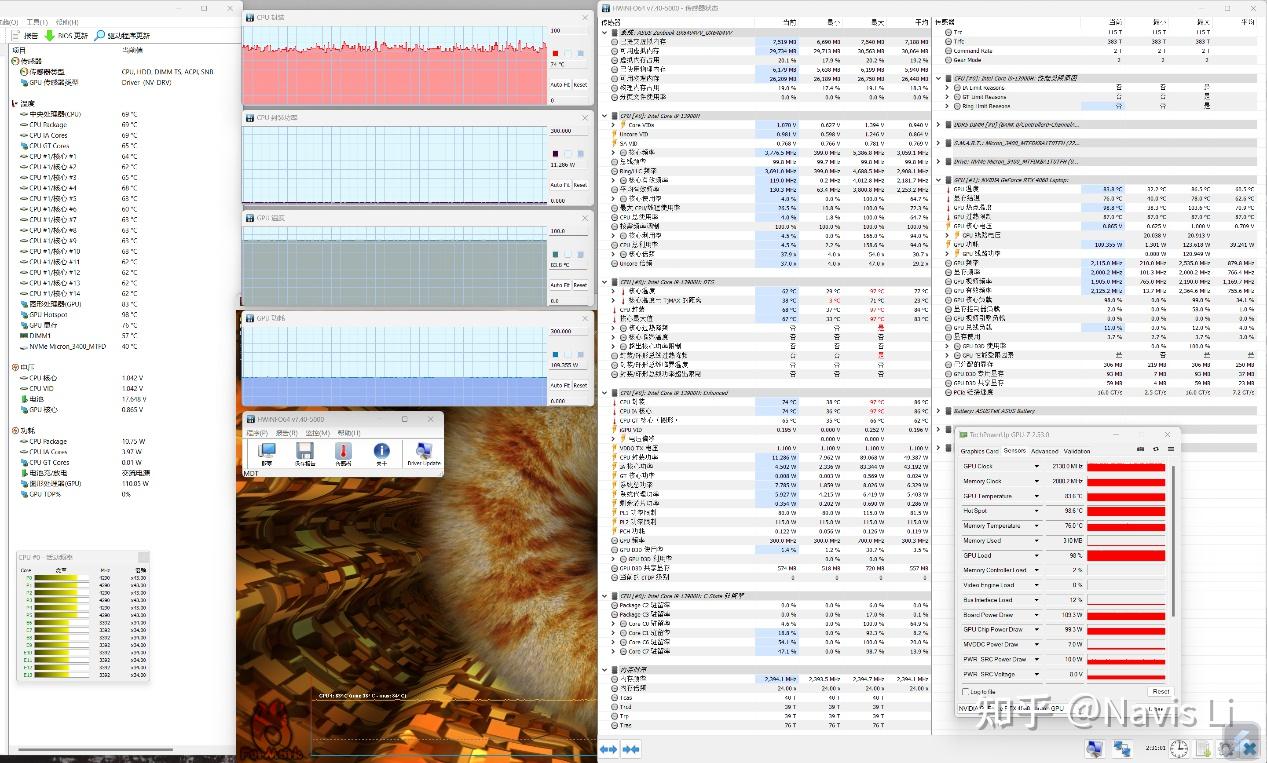Open the Hot Spot sensor dropdown
The width and height of the screenshot is (1267, 763).
(1037, 511)
